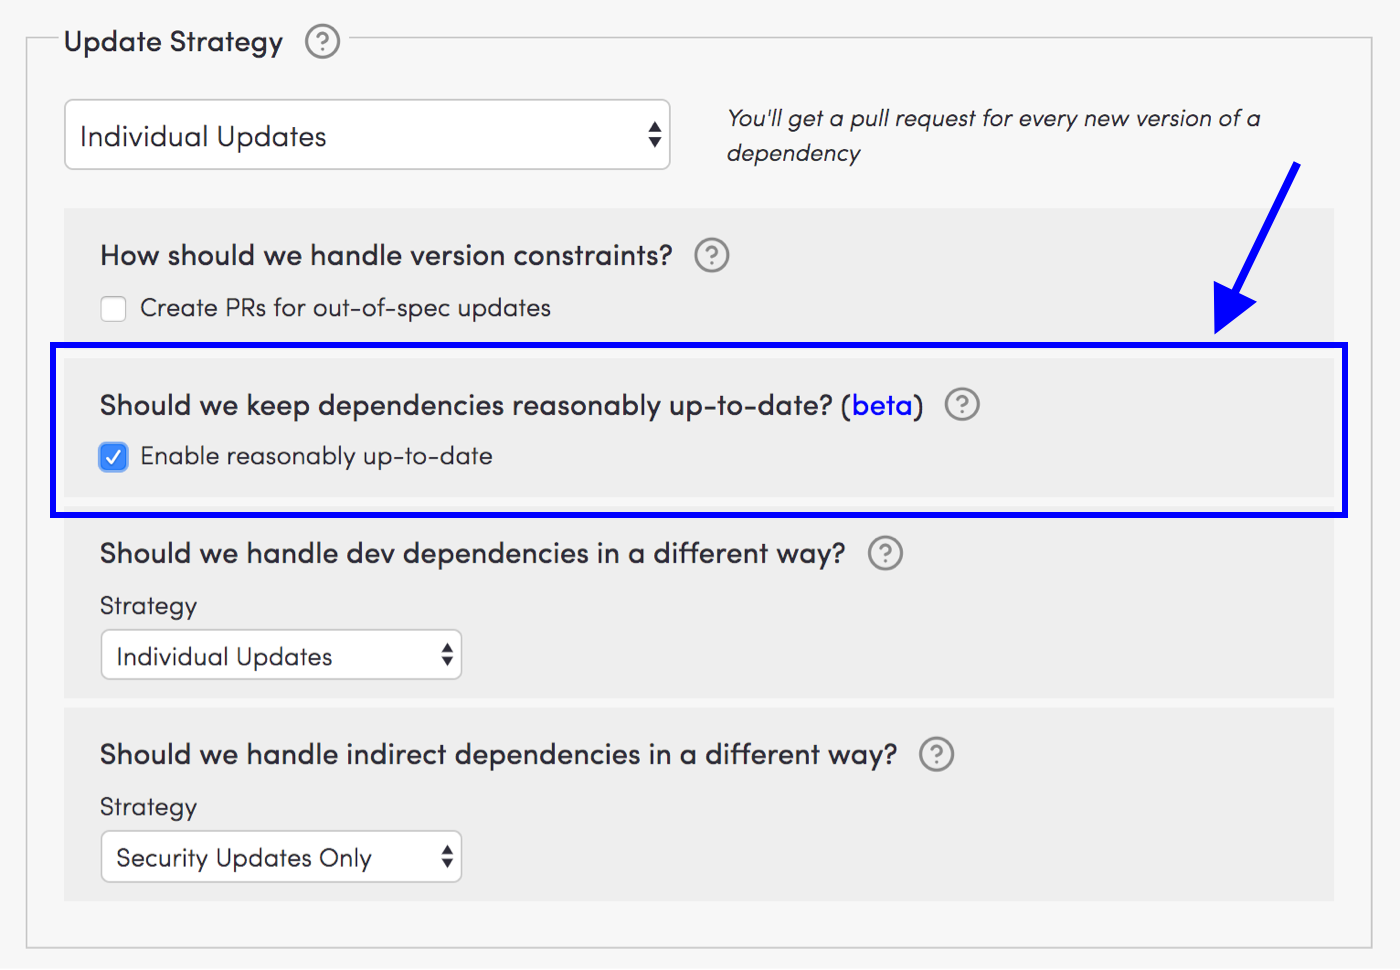Click the indirect dependencies question heading
1400x970 pixels.
point(498,754)
